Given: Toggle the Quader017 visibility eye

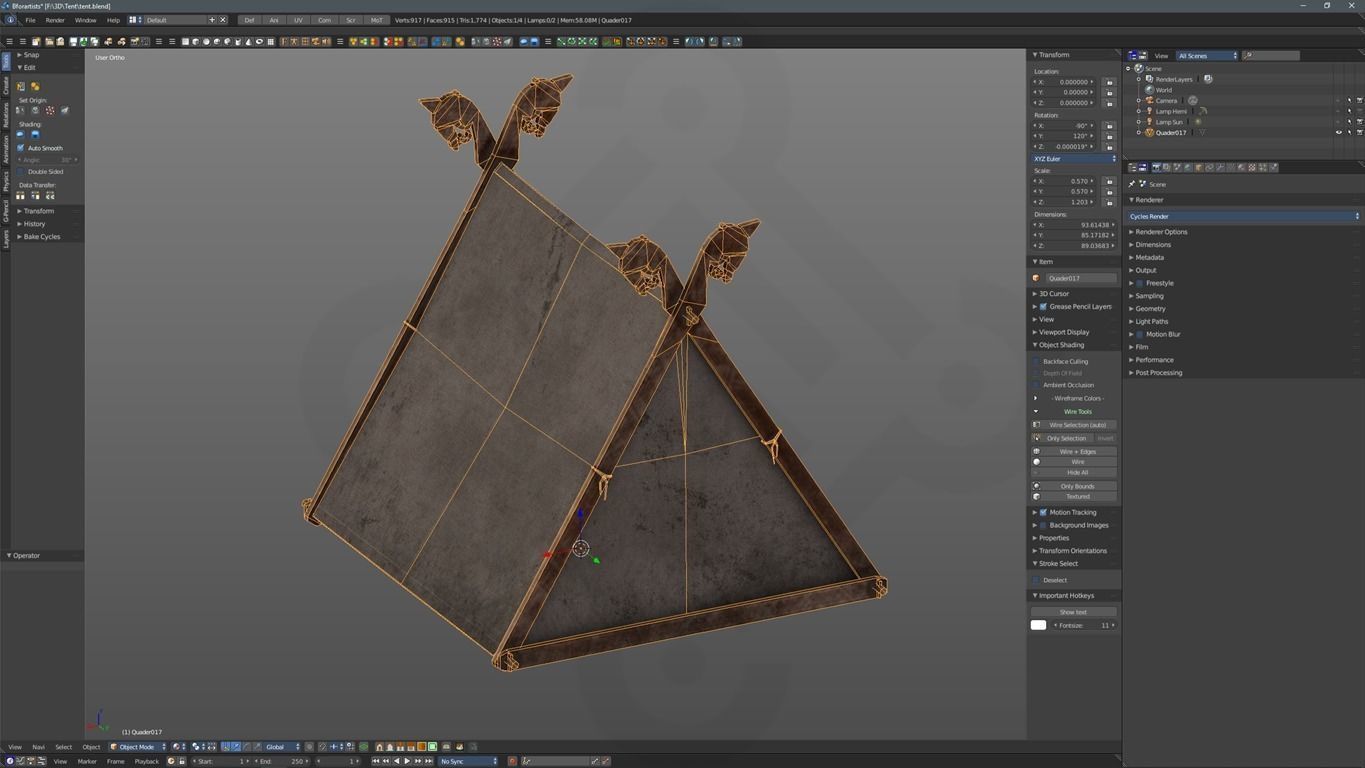Looking at the screenshot, I should [x=1339, y=132].
